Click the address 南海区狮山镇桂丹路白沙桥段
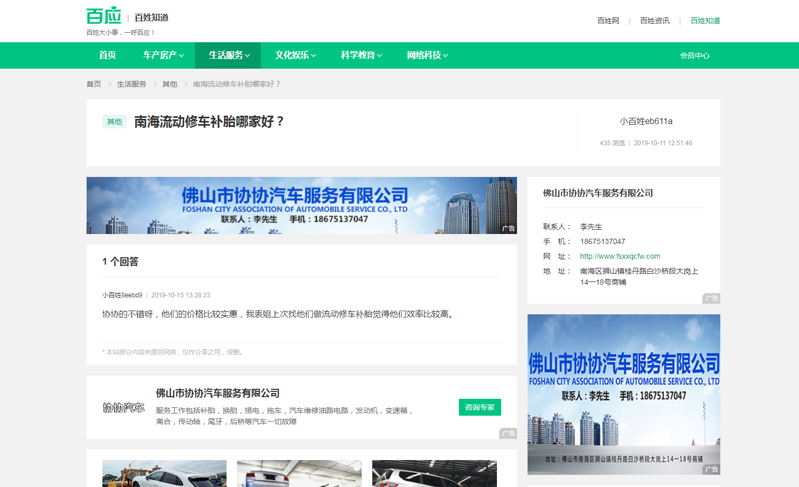This screenshot has height=487, width=799. [639, 277]
